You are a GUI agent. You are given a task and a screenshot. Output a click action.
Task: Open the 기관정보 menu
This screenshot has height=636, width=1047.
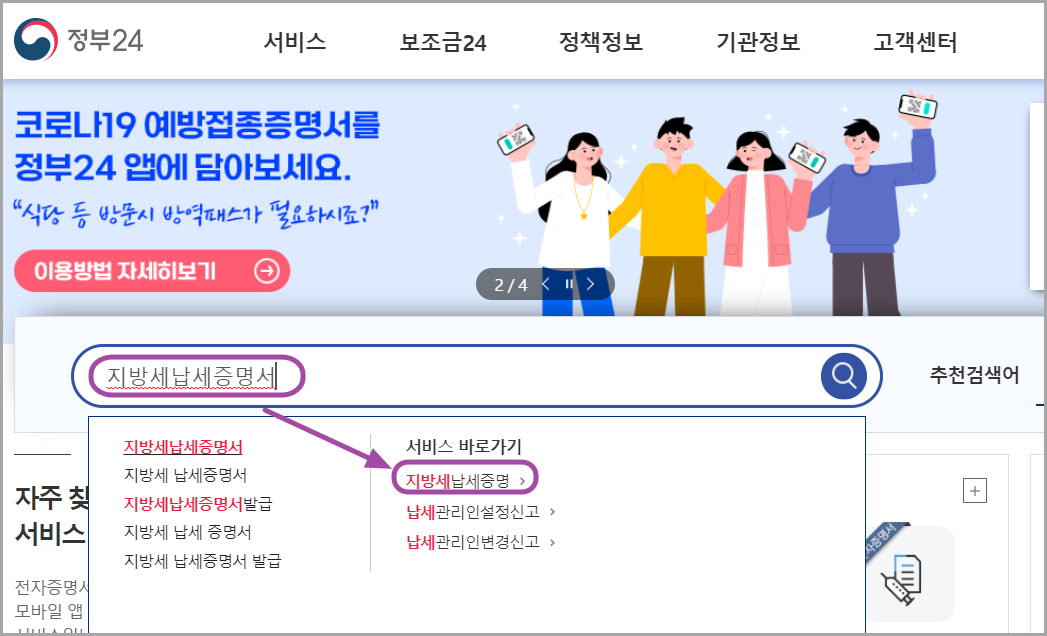tap(758, 42)
